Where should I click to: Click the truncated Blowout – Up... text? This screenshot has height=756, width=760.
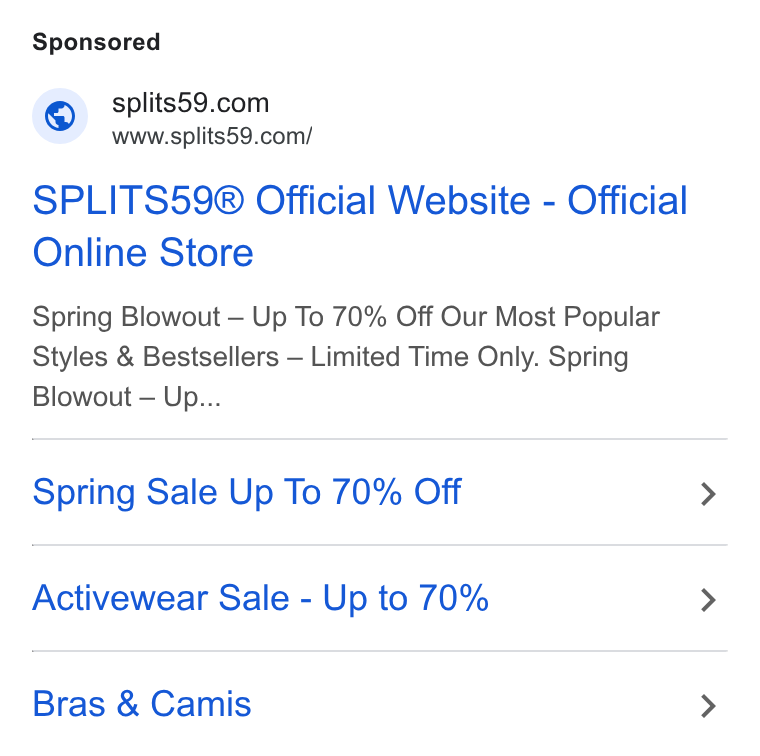(127, 397)
